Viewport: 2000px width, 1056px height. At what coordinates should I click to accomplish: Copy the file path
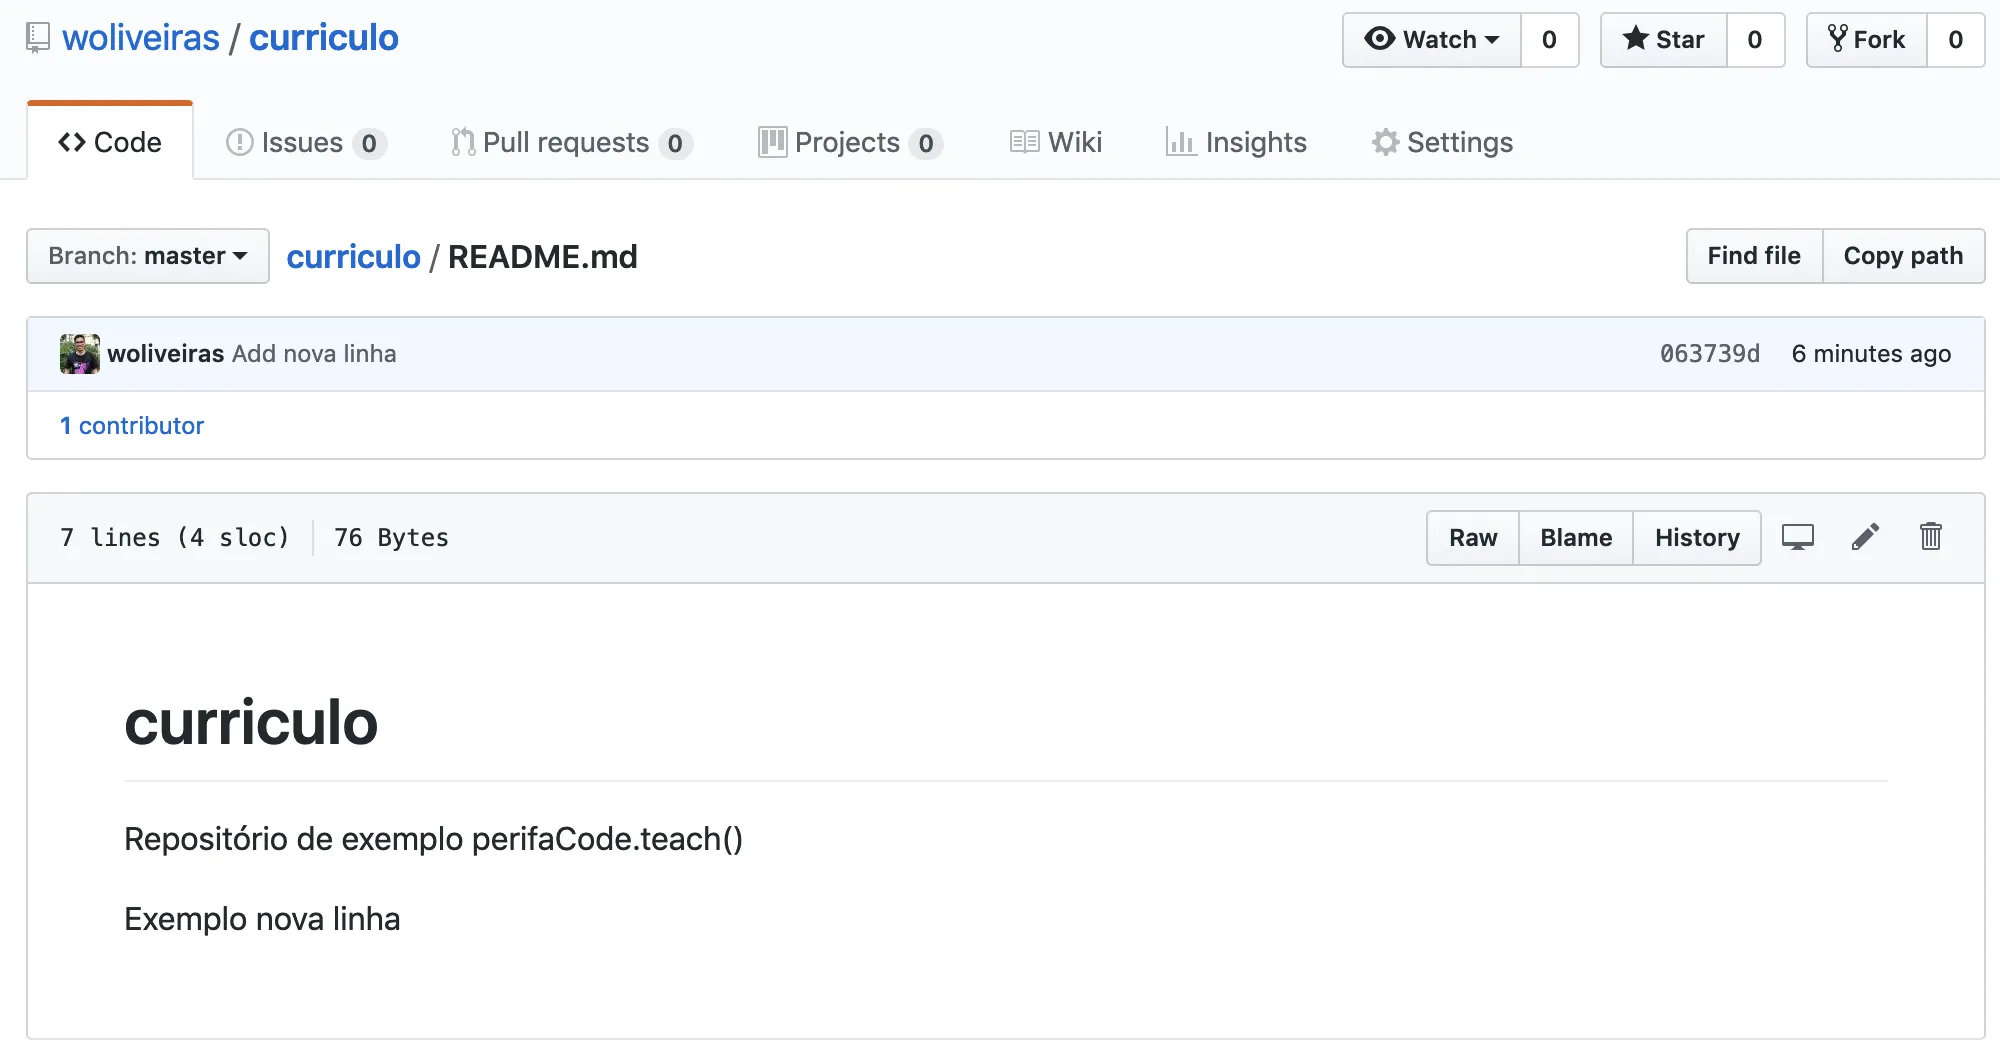[x=1904, y=256]
